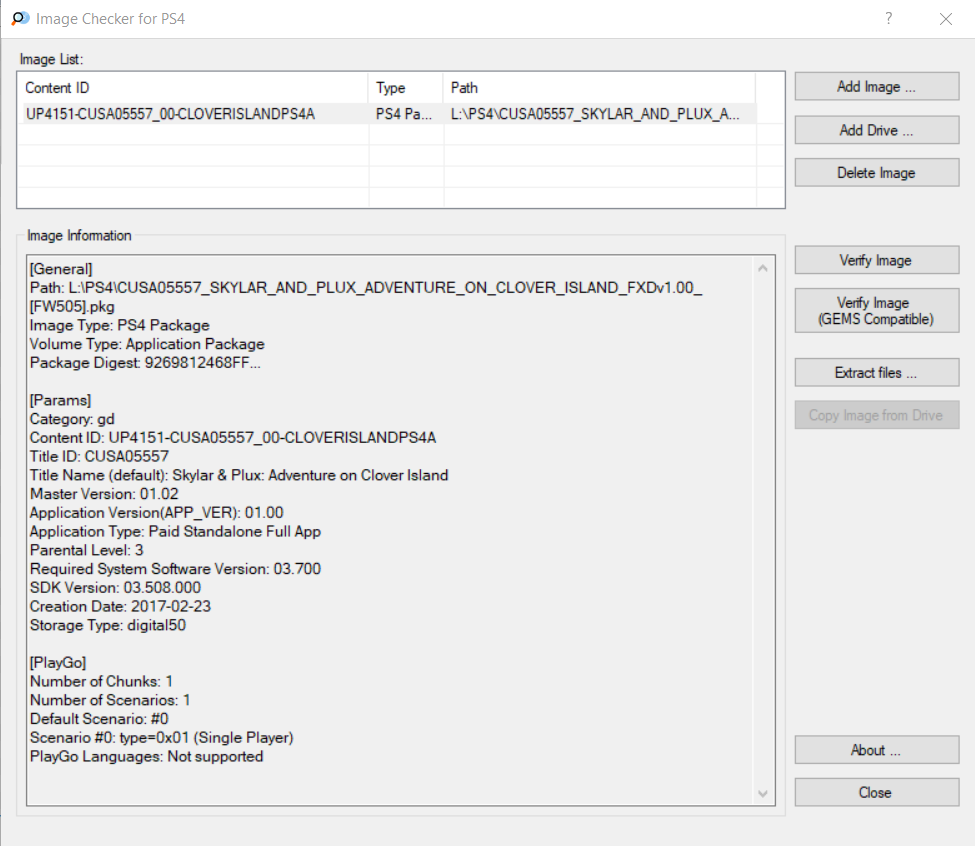The height and width of the screenshot is (846, 975).
Task: Click the 'Creation Date: 2017-02-23' line
Action: tap(120, 606)
